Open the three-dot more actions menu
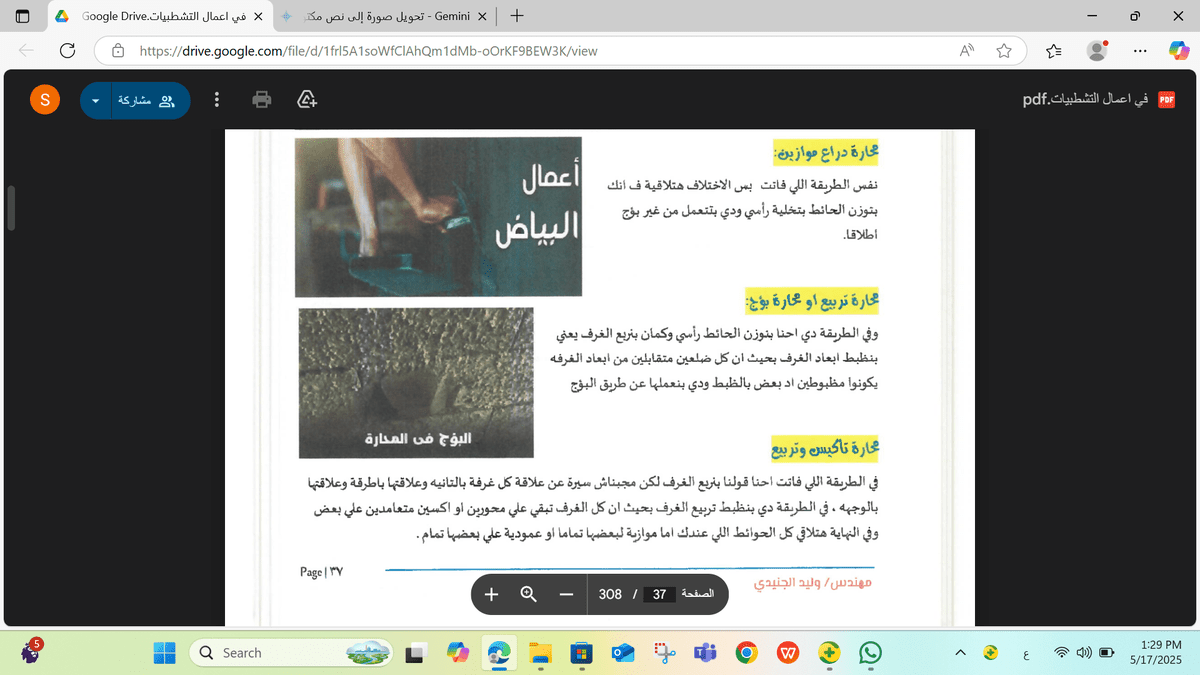 click(x=217, y=100)
